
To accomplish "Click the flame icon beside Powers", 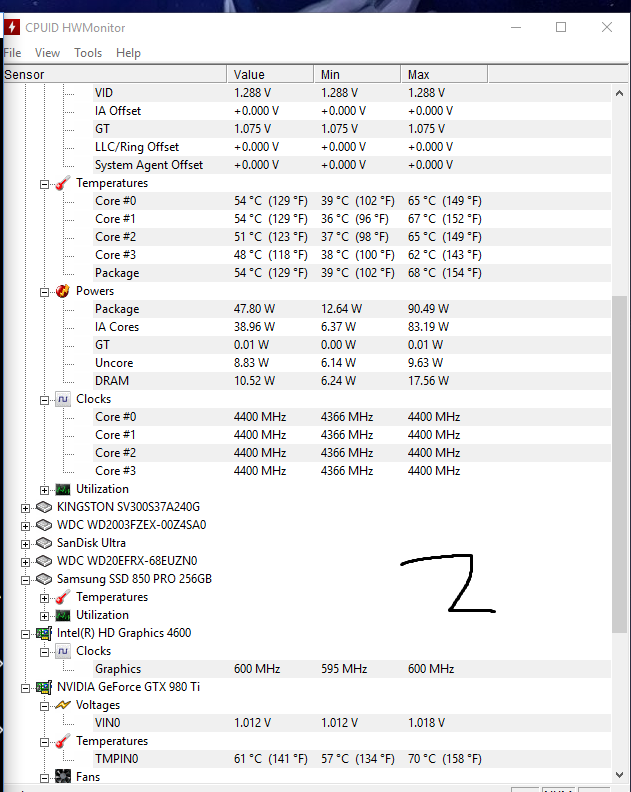I will pos(63,291).
